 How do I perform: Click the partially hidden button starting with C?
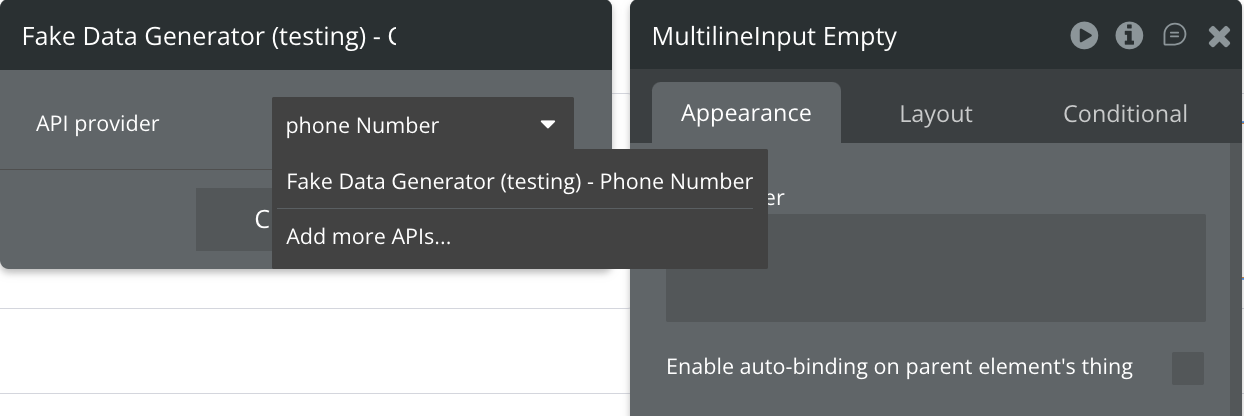click(x=234, y=219)
